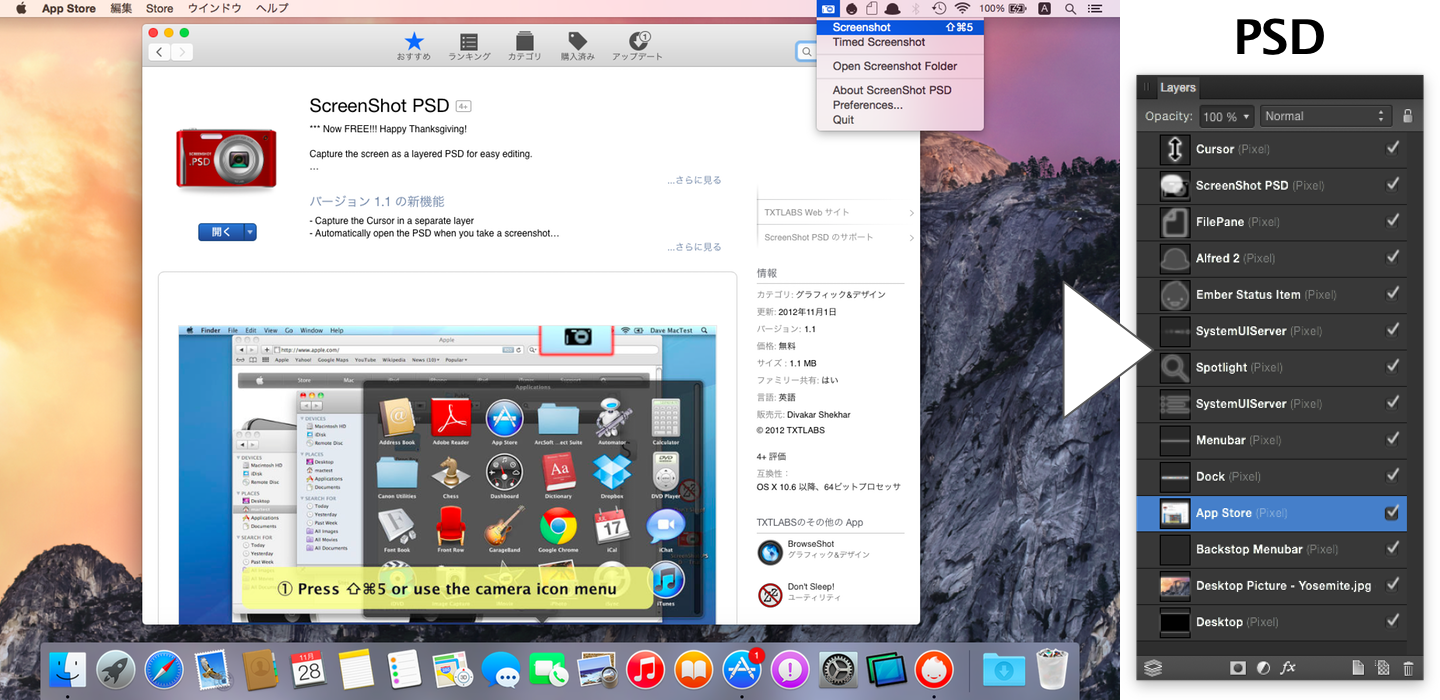Click the mask layer icon in Layers panel footer
This screenshot has width=1440, height=700.
1237,667
